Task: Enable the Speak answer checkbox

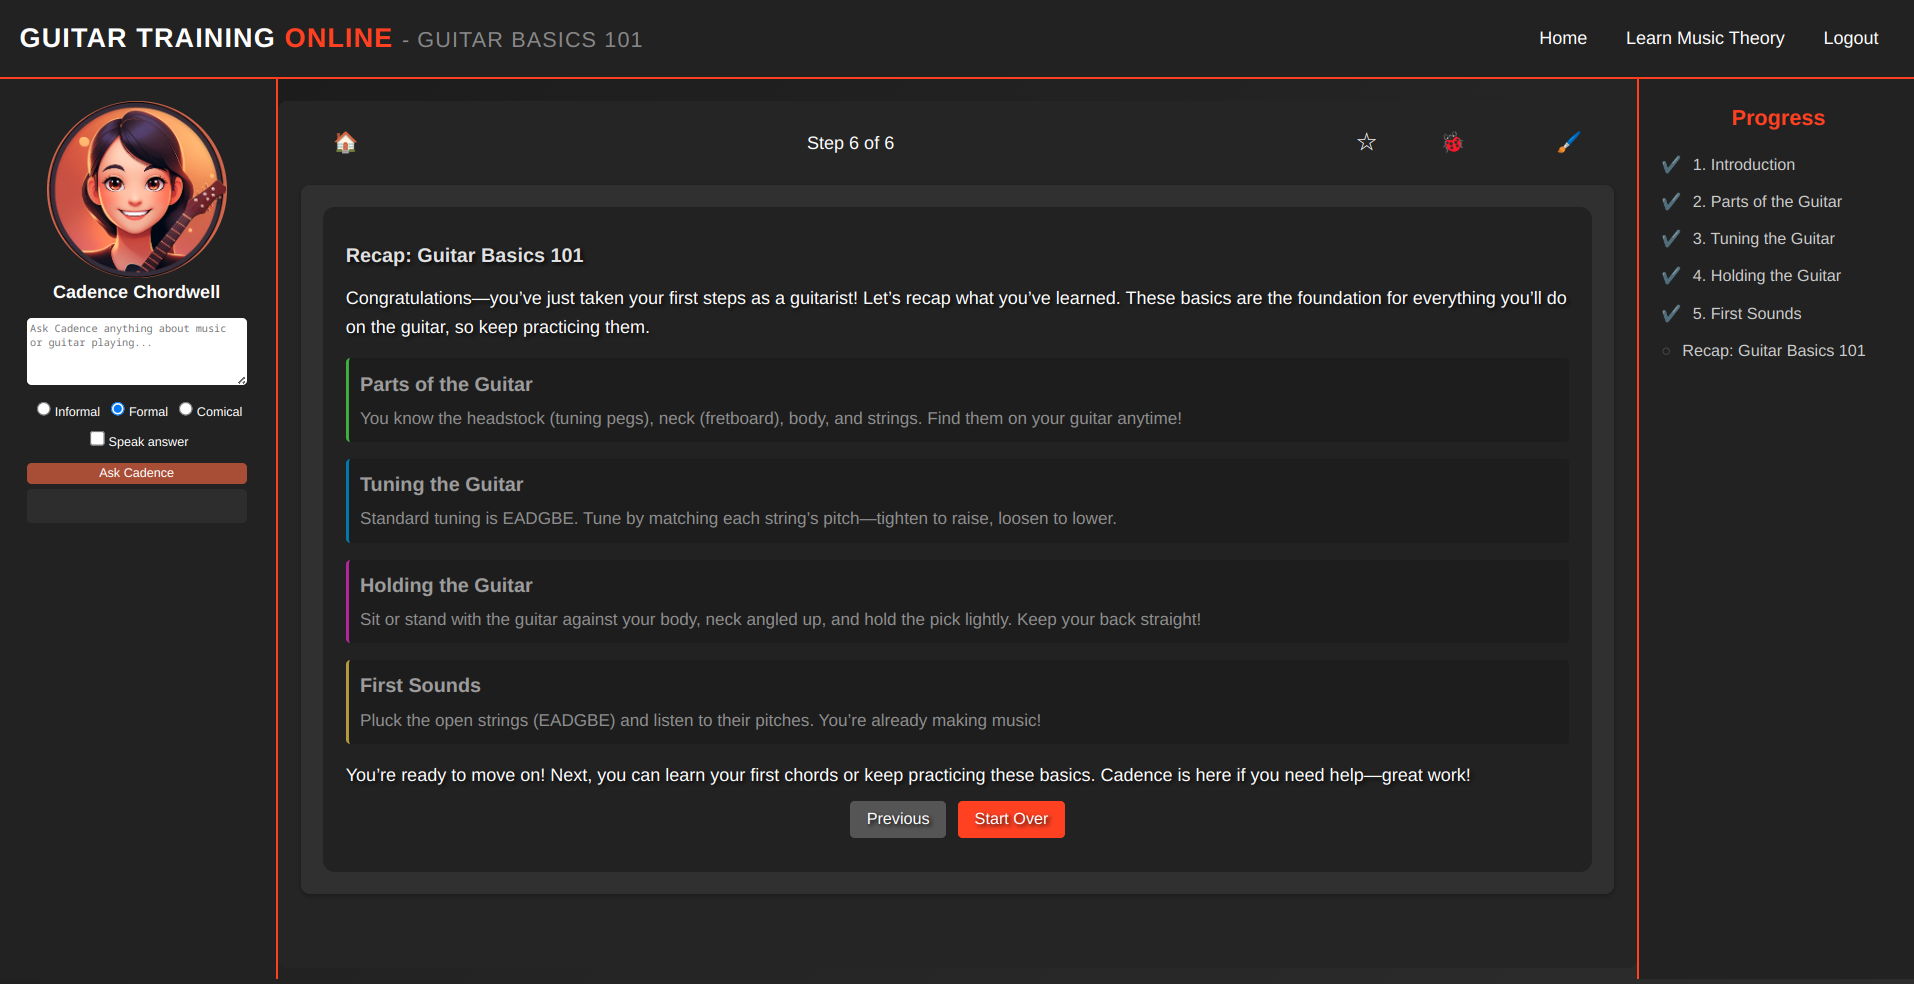Action: pyautogui.click(x=98, y=439)
